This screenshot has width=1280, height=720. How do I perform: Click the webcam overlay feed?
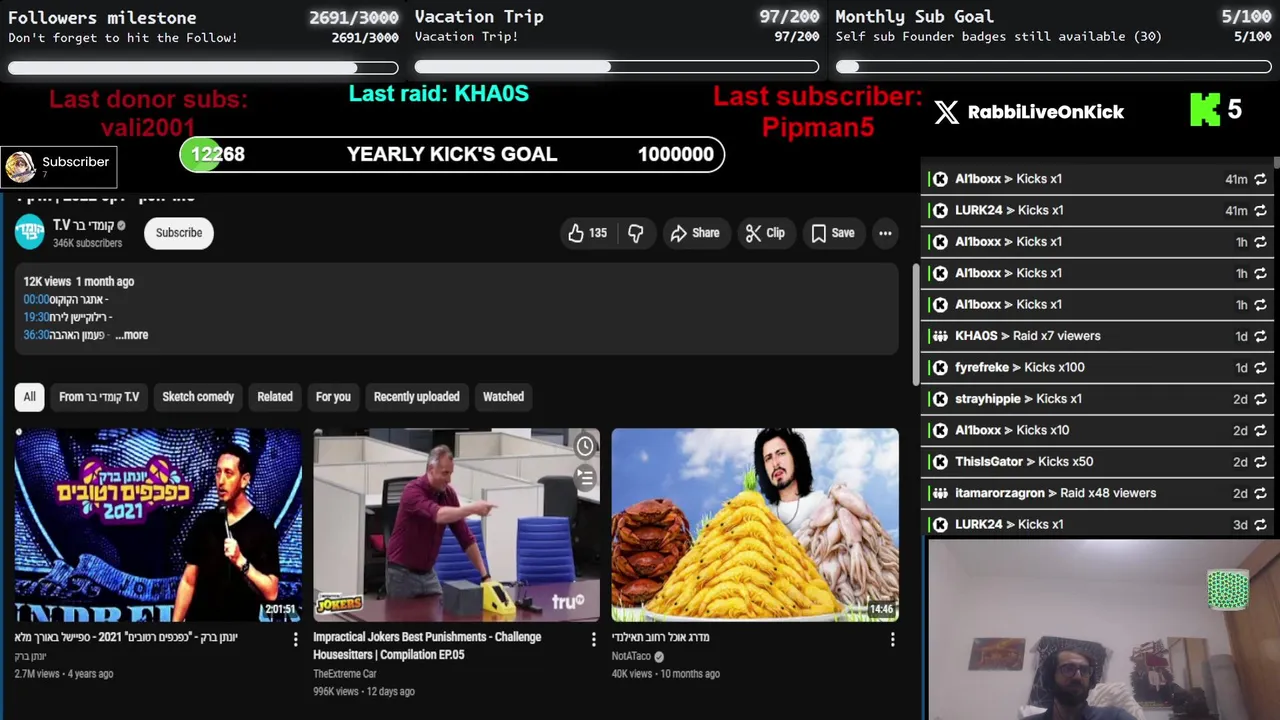[1103, 629]
